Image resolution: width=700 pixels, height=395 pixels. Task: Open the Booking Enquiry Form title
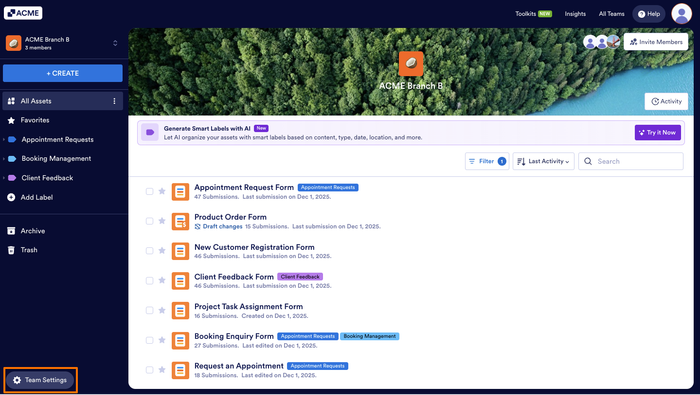[x=234, y=336]
